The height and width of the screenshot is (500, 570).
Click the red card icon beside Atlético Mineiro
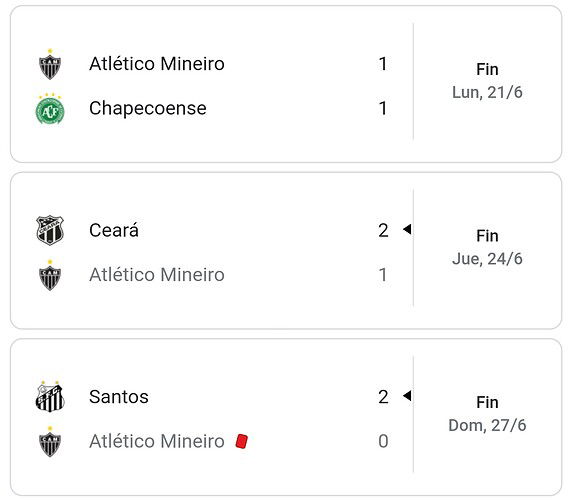pos(242,441)
